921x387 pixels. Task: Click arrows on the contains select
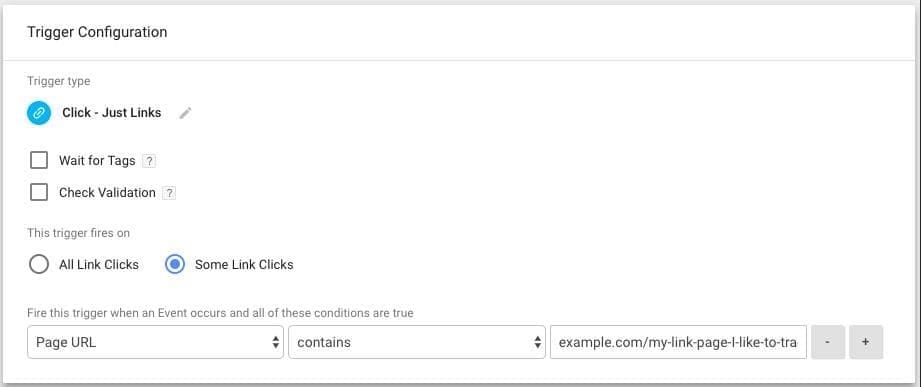click(537, 342)
